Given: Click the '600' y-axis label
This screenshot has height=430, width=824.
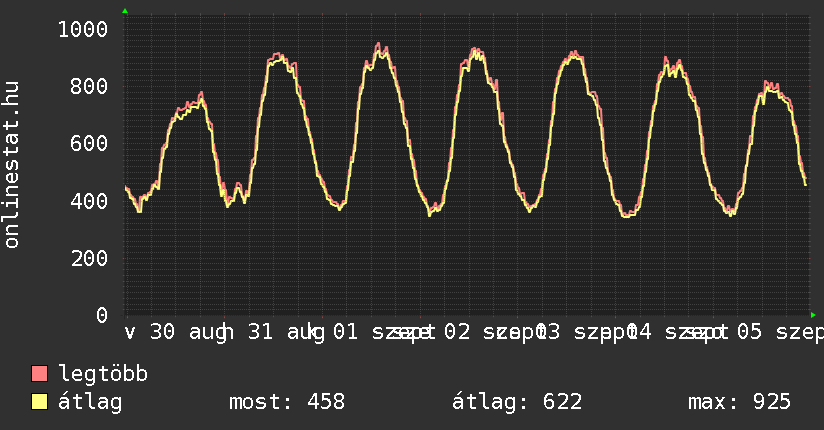Looking at the screenshot, I should (89, 144).
